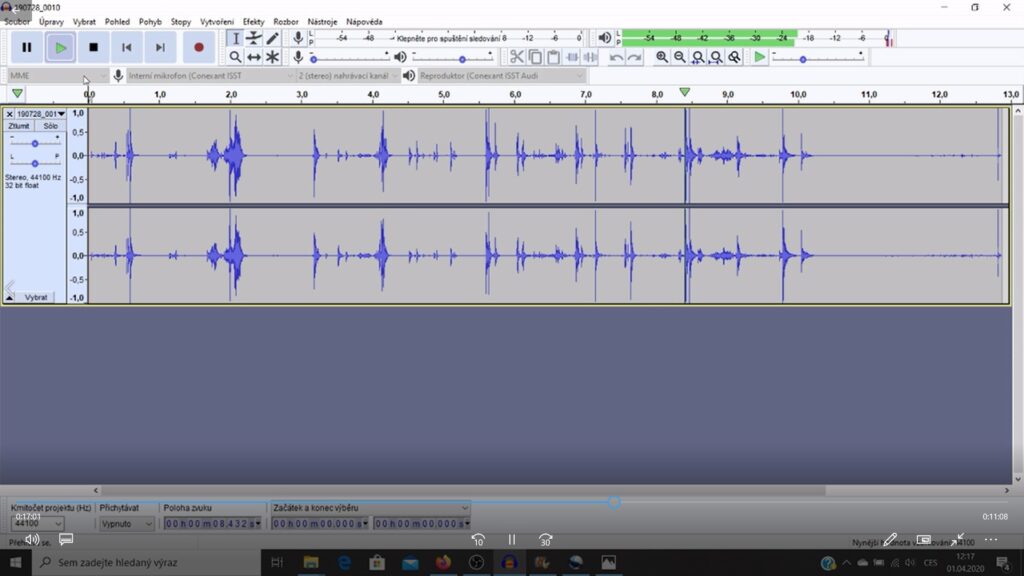Screen dimensions: 1024x576
Task: Adjust the track gain slider
Action: (x=34, y=143)
